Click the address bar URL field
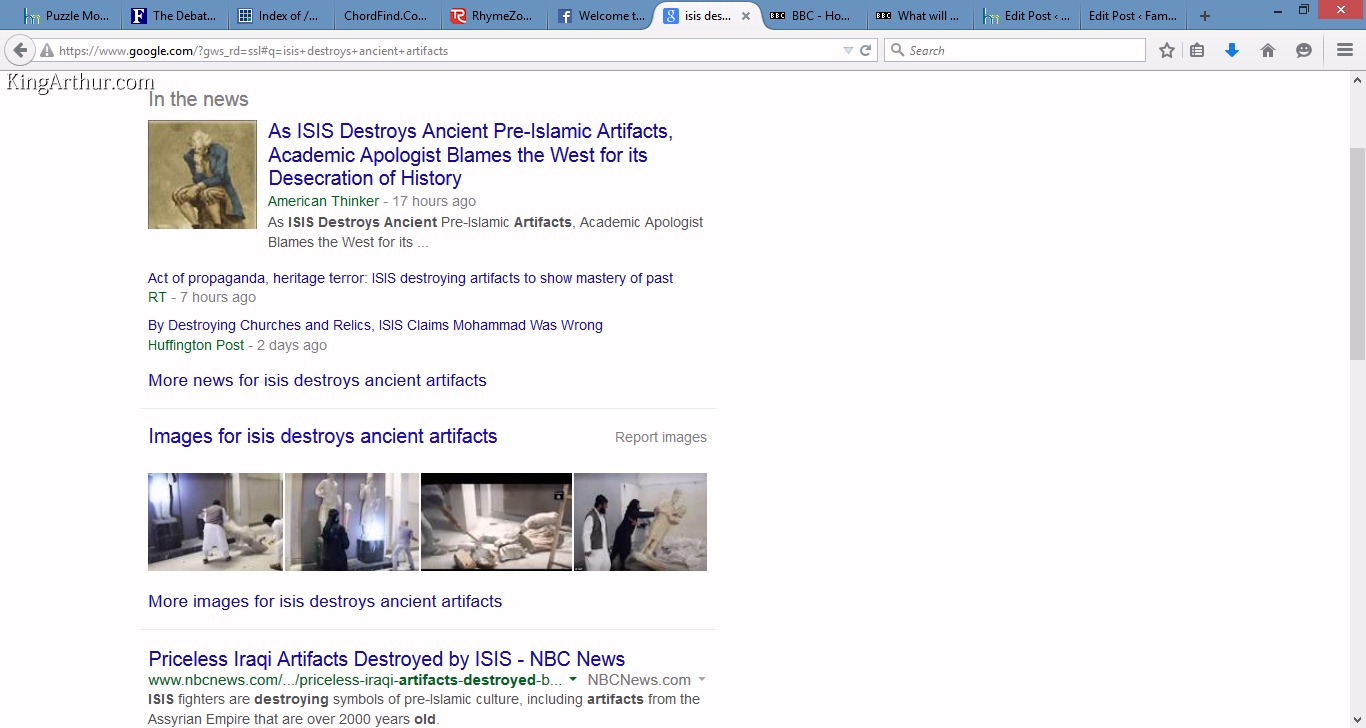Image resolution: width=1366 pixels, height=728 pixels. [445, 50]
